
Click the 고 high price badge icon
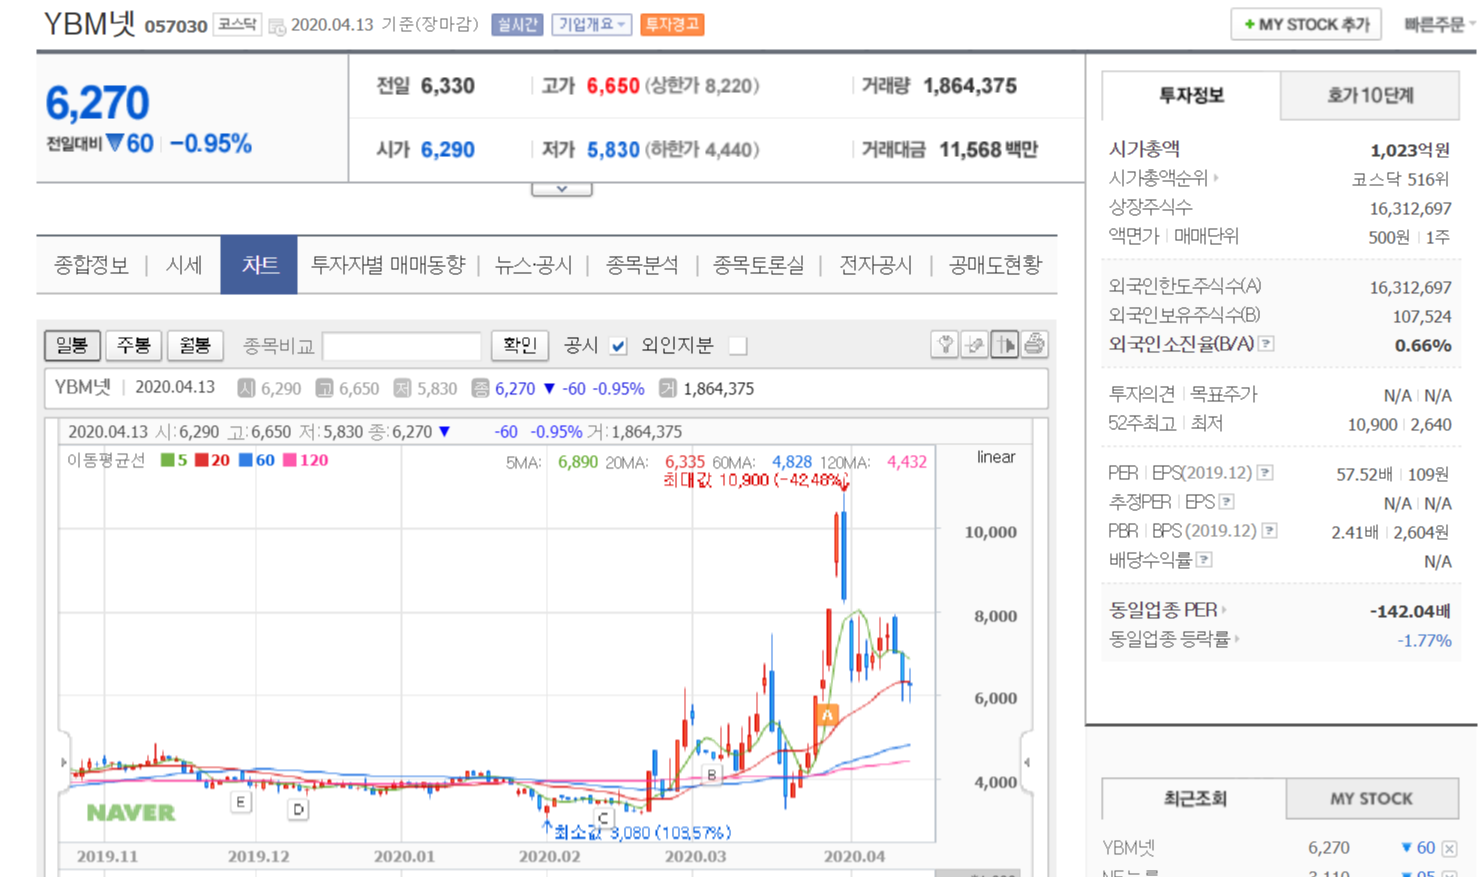coord(324,388)
